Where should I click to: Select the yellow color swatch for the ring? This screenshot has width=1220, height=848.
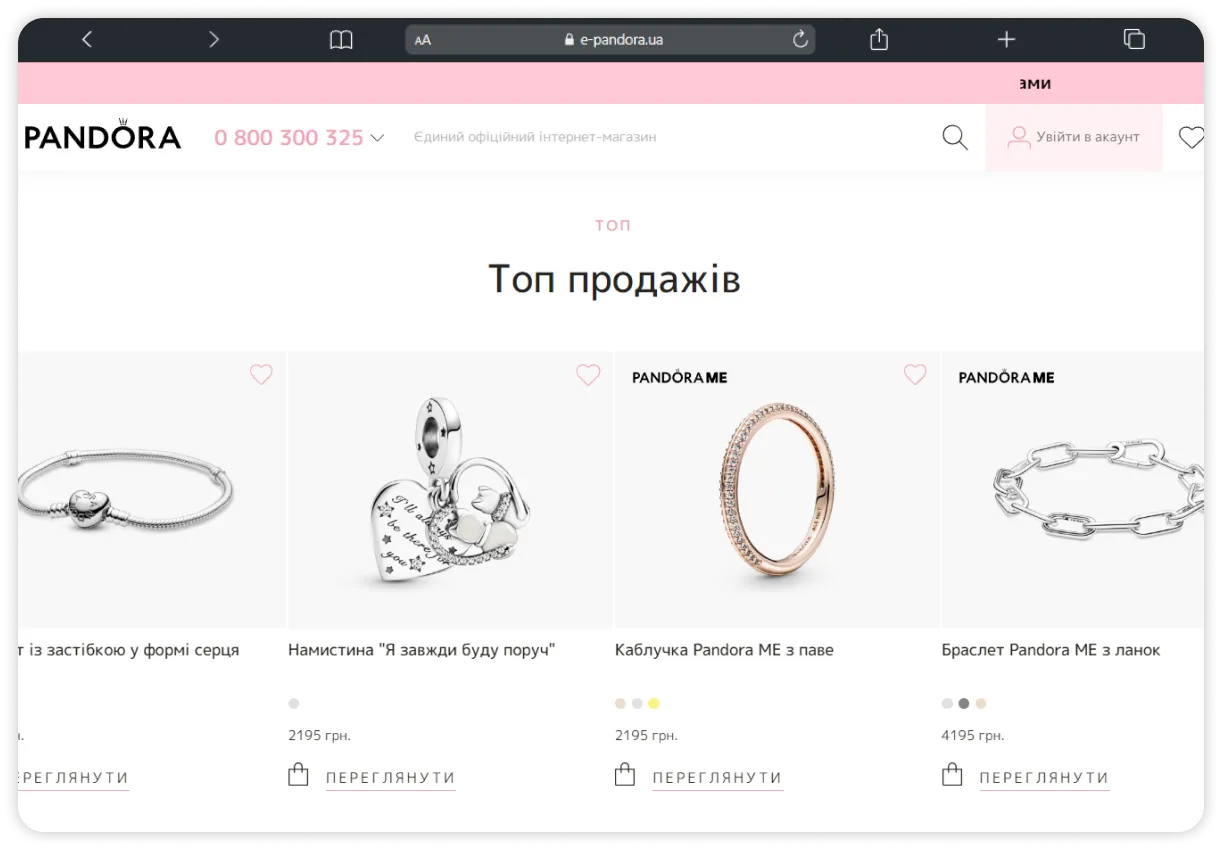coord(654,704)
